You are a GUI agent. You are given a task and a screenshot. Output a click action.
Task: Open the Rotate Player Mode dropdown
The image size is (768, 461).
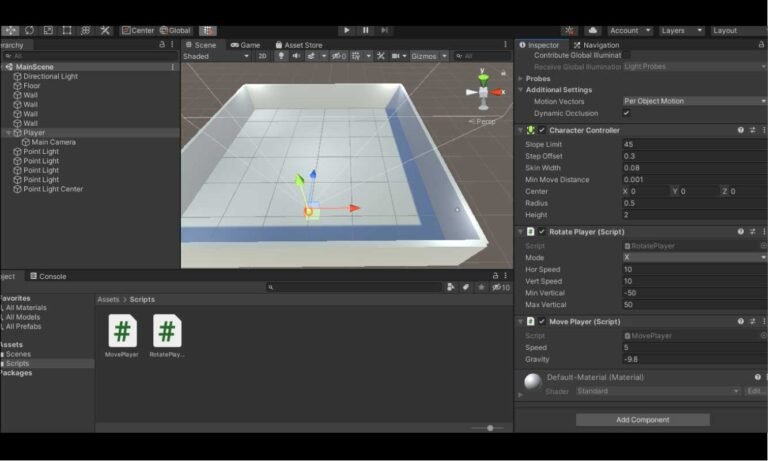click(695, 257)
